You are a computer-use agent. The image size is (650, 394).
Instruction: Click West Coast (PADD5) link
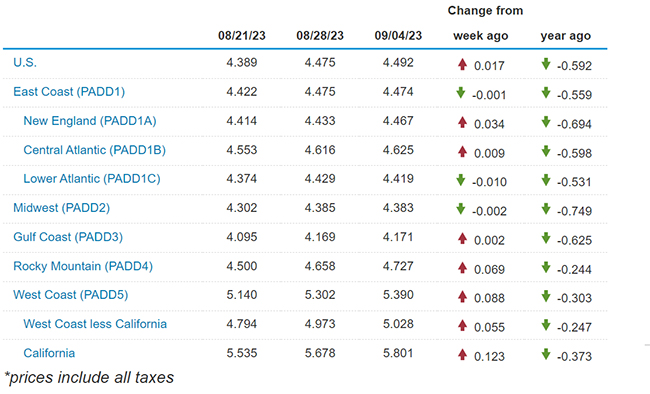pos(70,295)
